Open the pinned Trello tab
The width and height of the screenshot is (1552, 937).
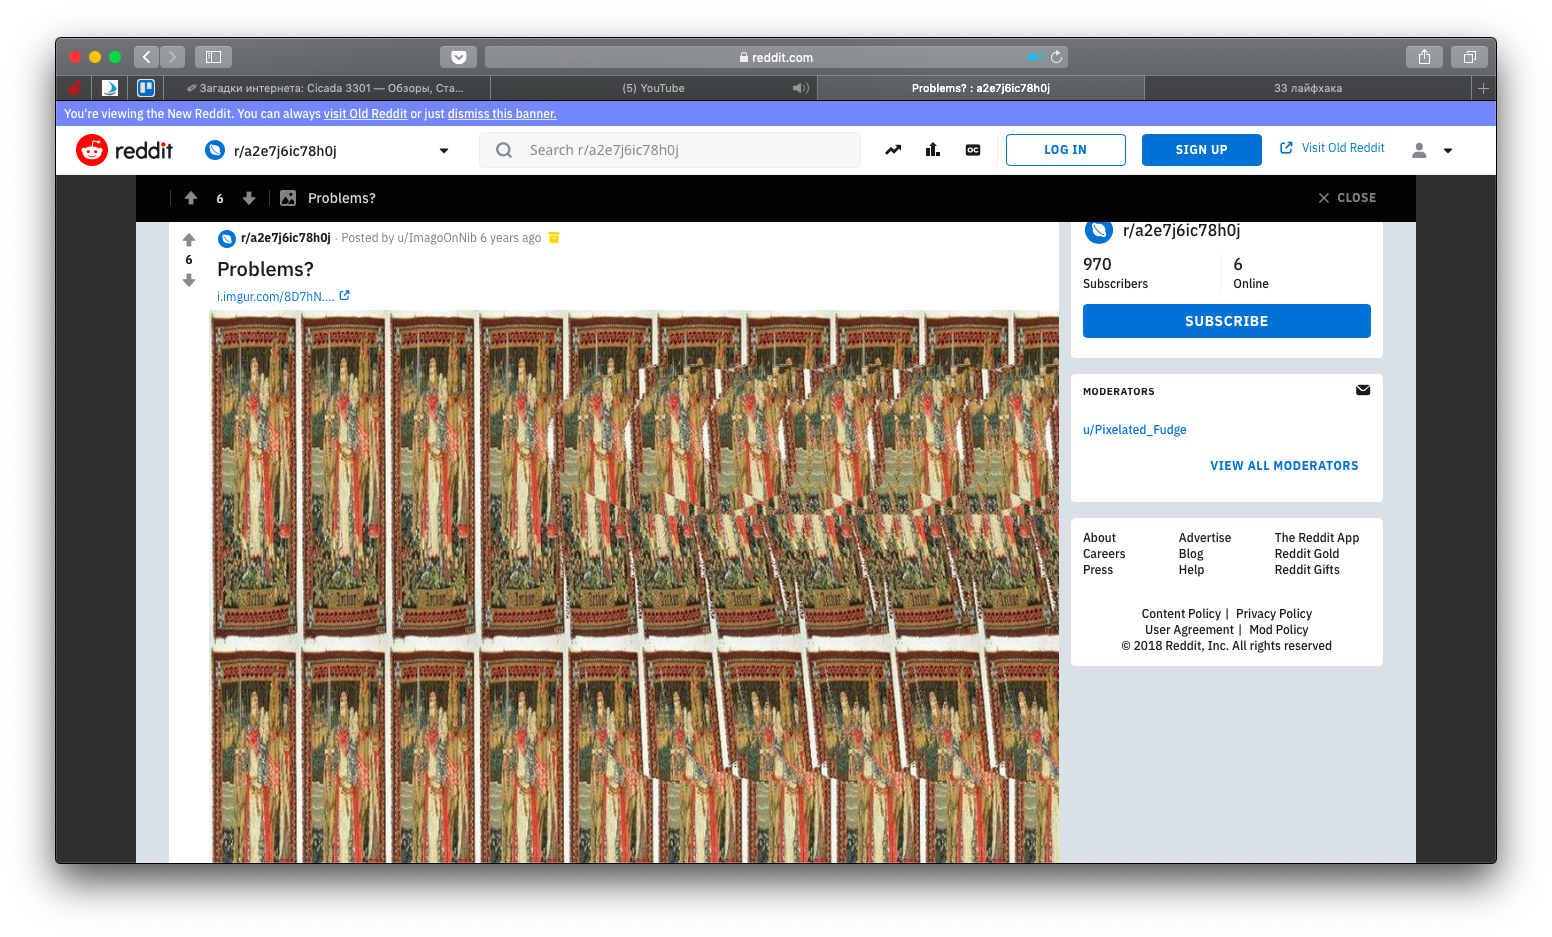click(146, 88)
